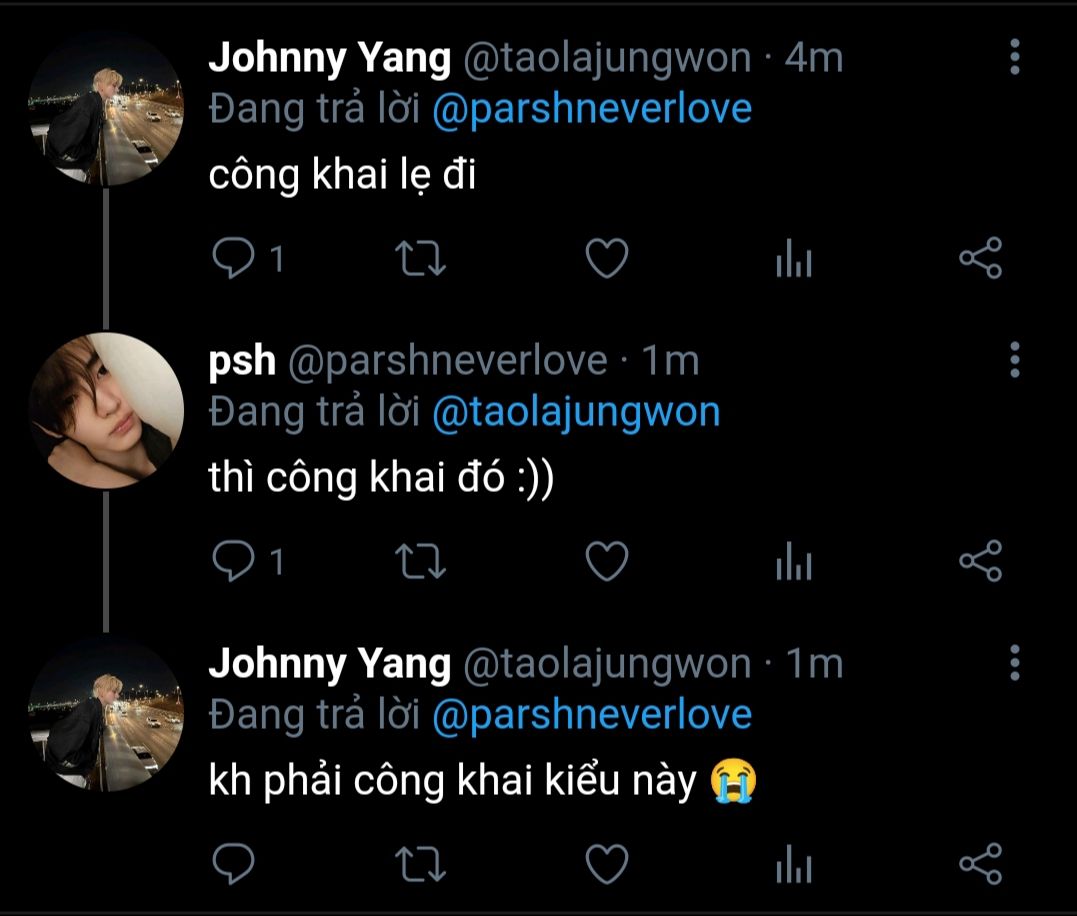Retweet psh's 'thì công khai đó' tweet
This screenshot has width=1077, height=916.
tap(420, 561)
